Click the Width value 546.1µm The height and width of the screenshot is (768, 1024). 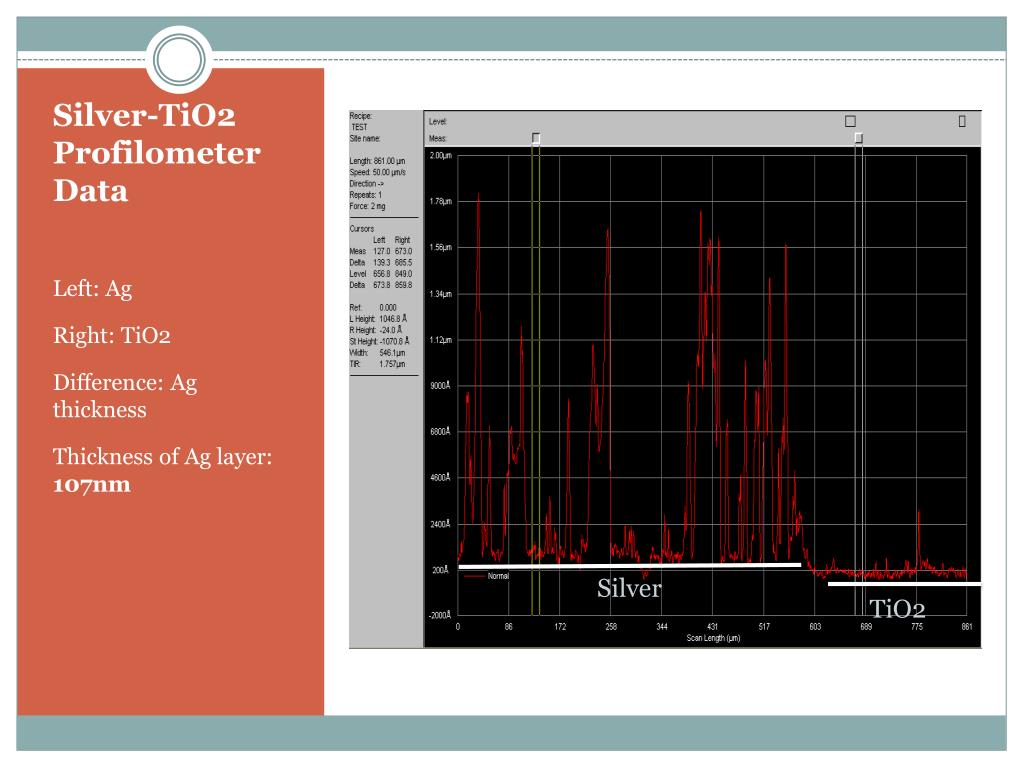click(x=392, y=353)
